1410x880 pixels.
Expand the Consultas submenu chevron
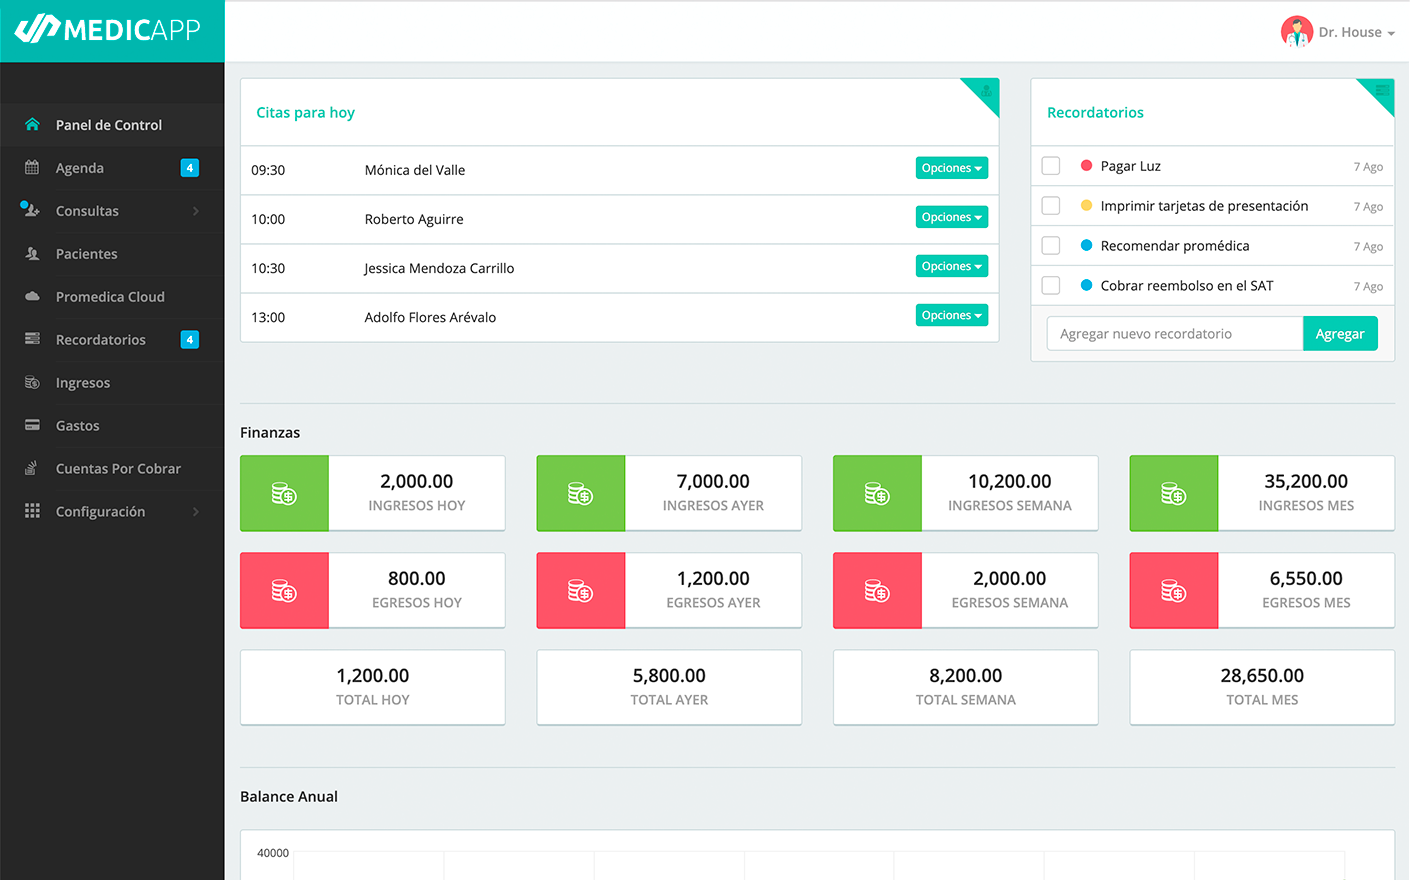coord(196,211)
